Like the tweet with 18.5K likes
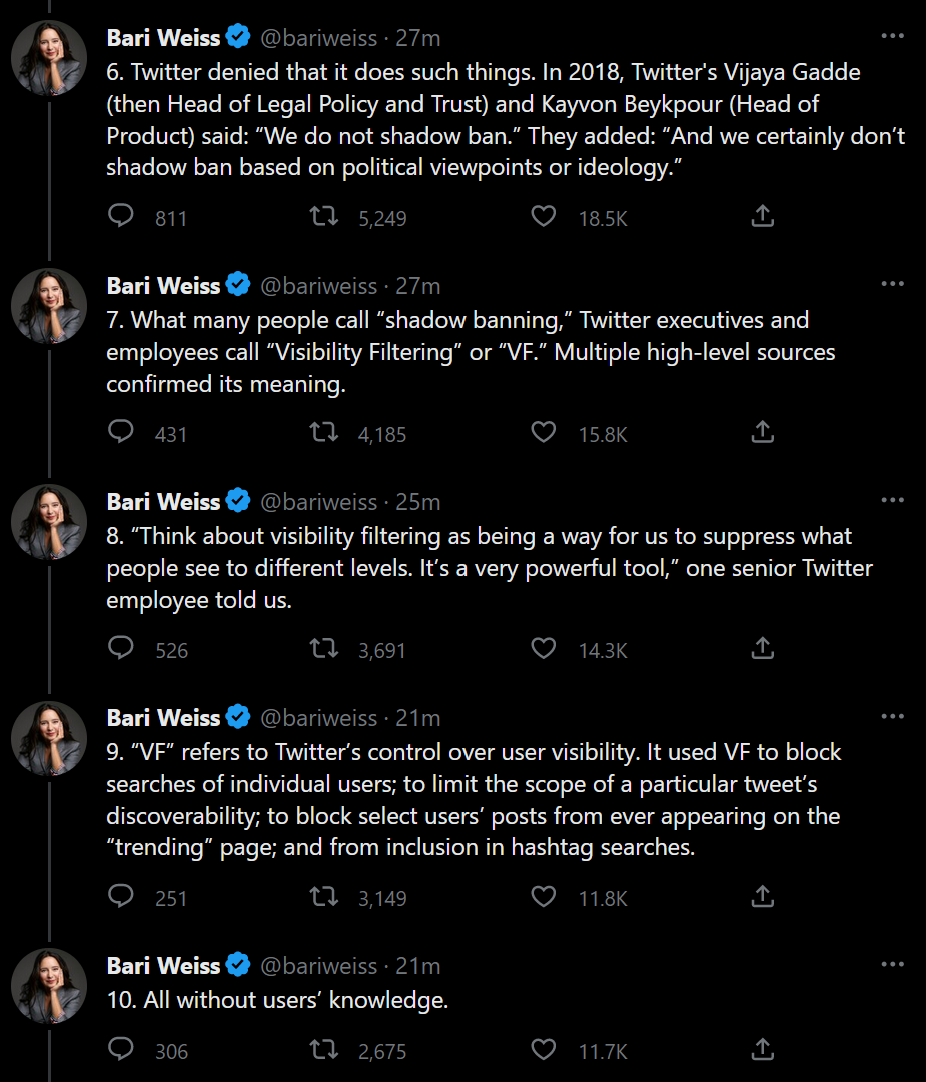Screen dimensions: 926x1082 543,216
